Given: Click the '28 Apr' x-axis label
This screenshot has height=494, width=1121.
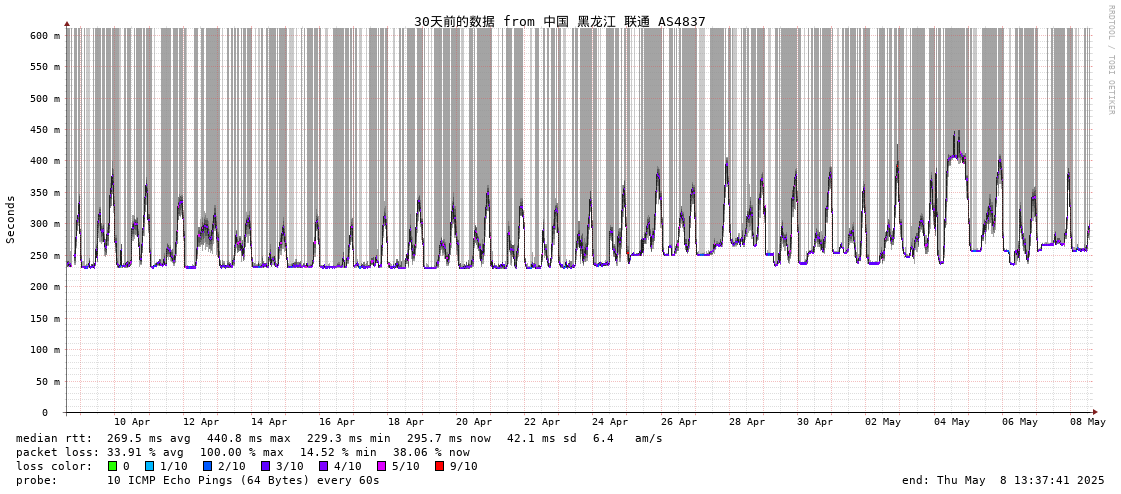Looking at the screenshot, I should [x=747, y=422].
